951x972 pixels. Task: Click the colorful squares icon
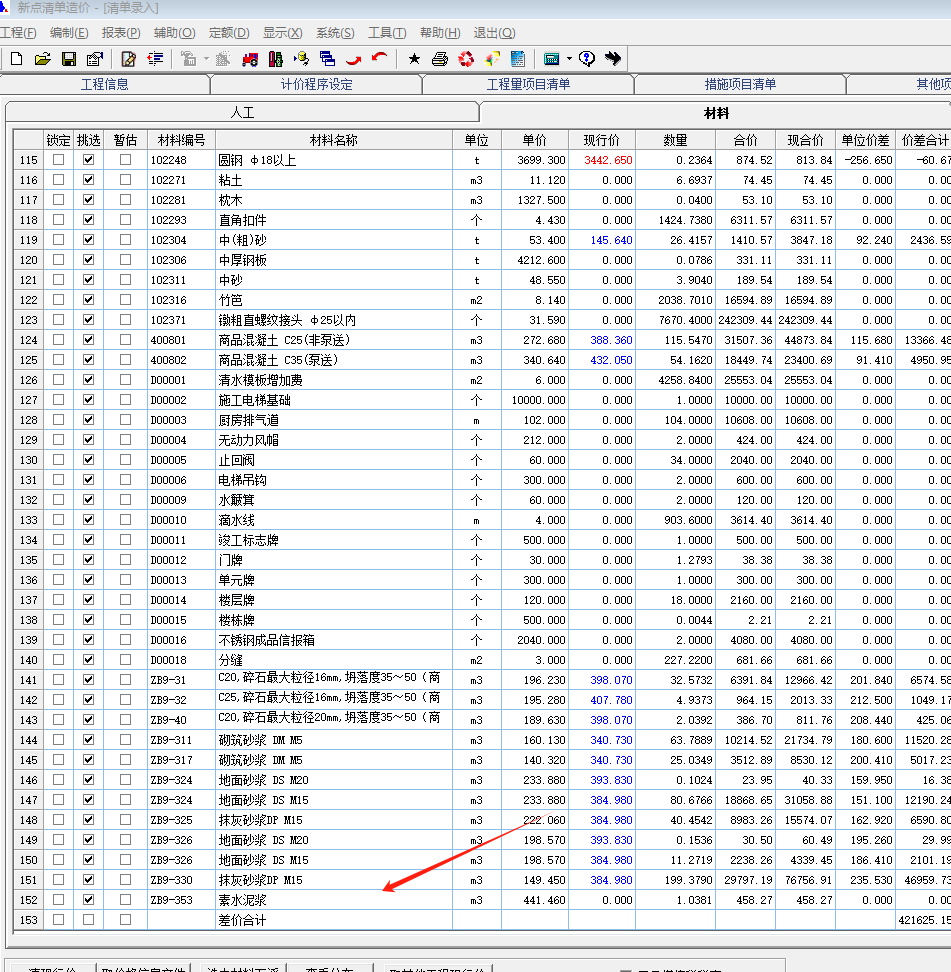coord(492,59)
